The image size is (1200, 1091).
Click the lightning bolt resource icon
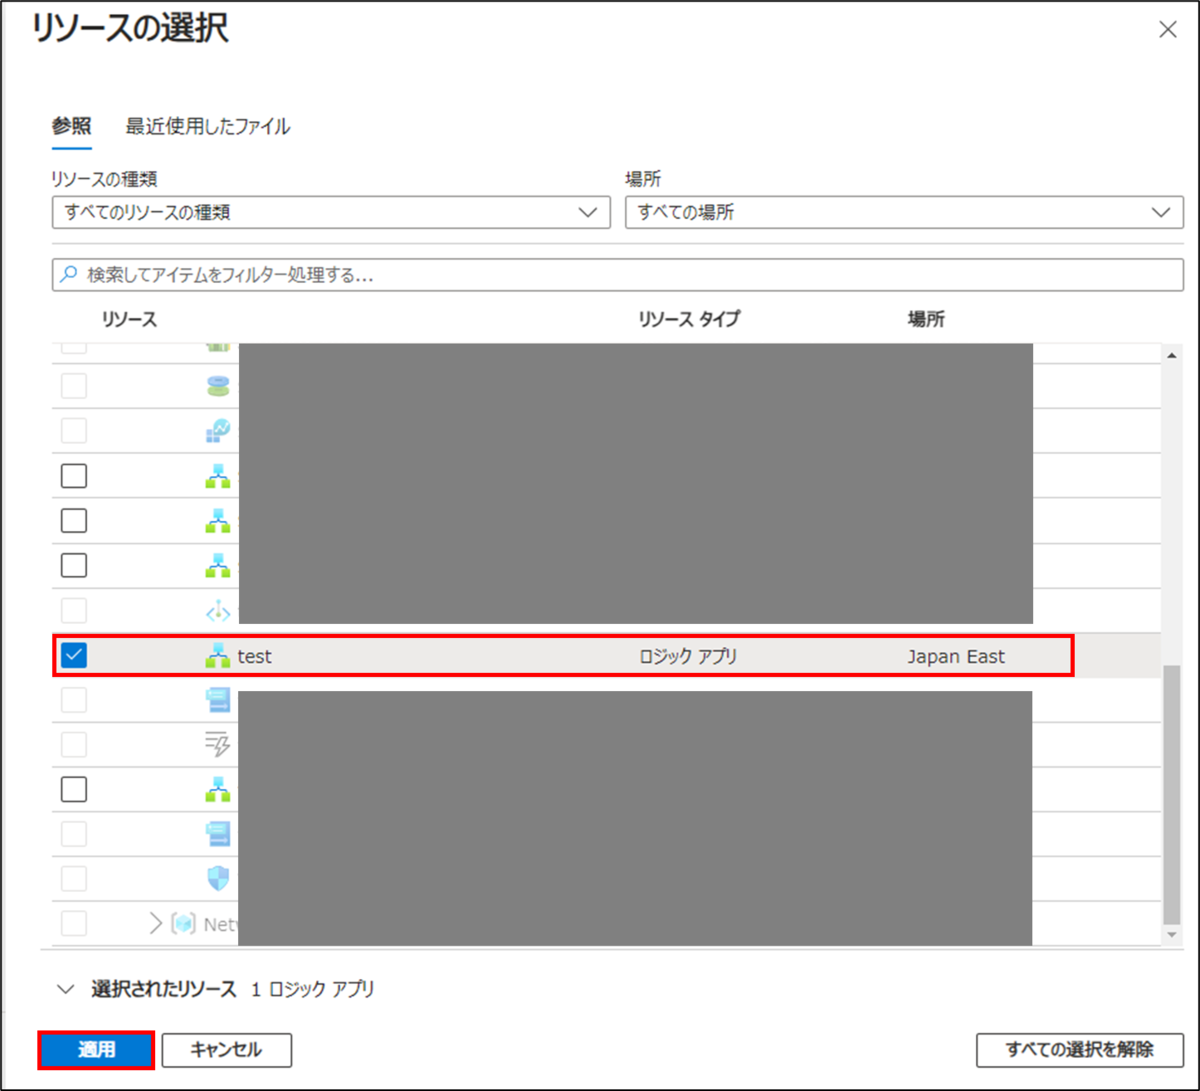click(217, 744)
